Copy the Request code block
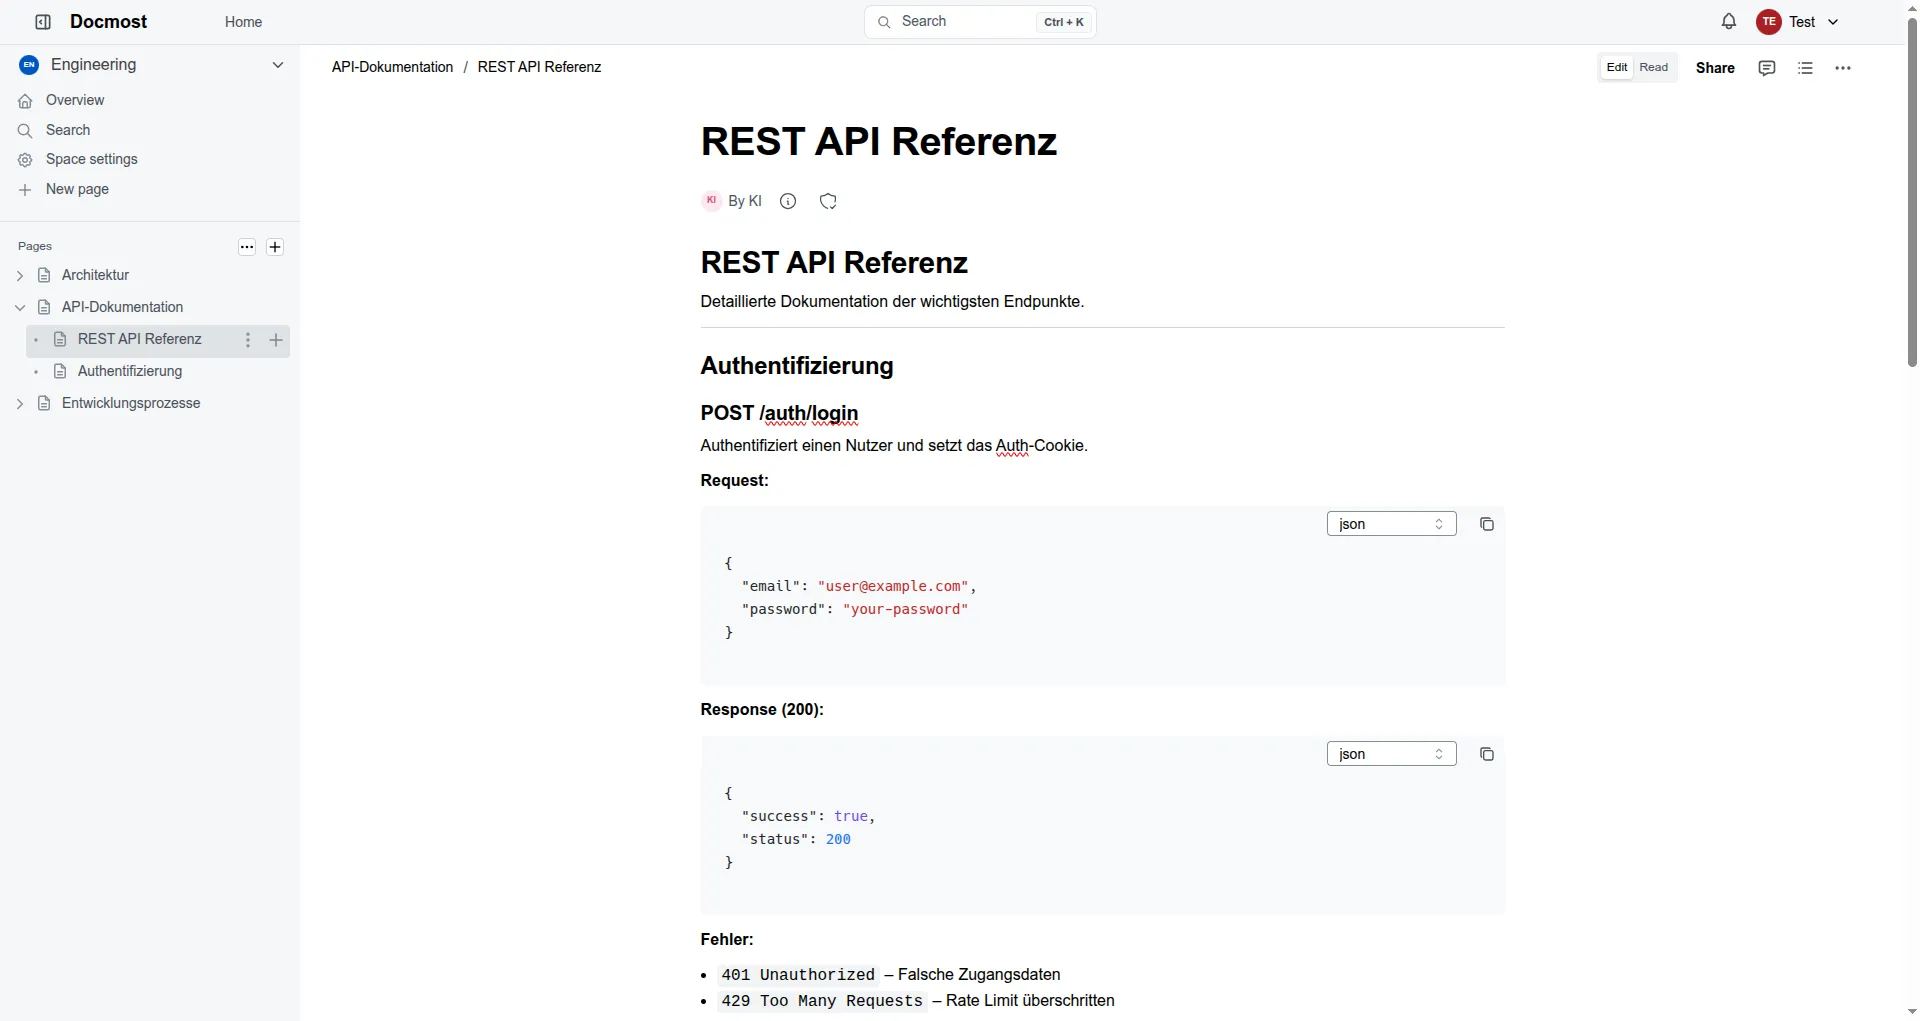The width and height of the screenshot is (1920, 1021). coord(1487,524)
